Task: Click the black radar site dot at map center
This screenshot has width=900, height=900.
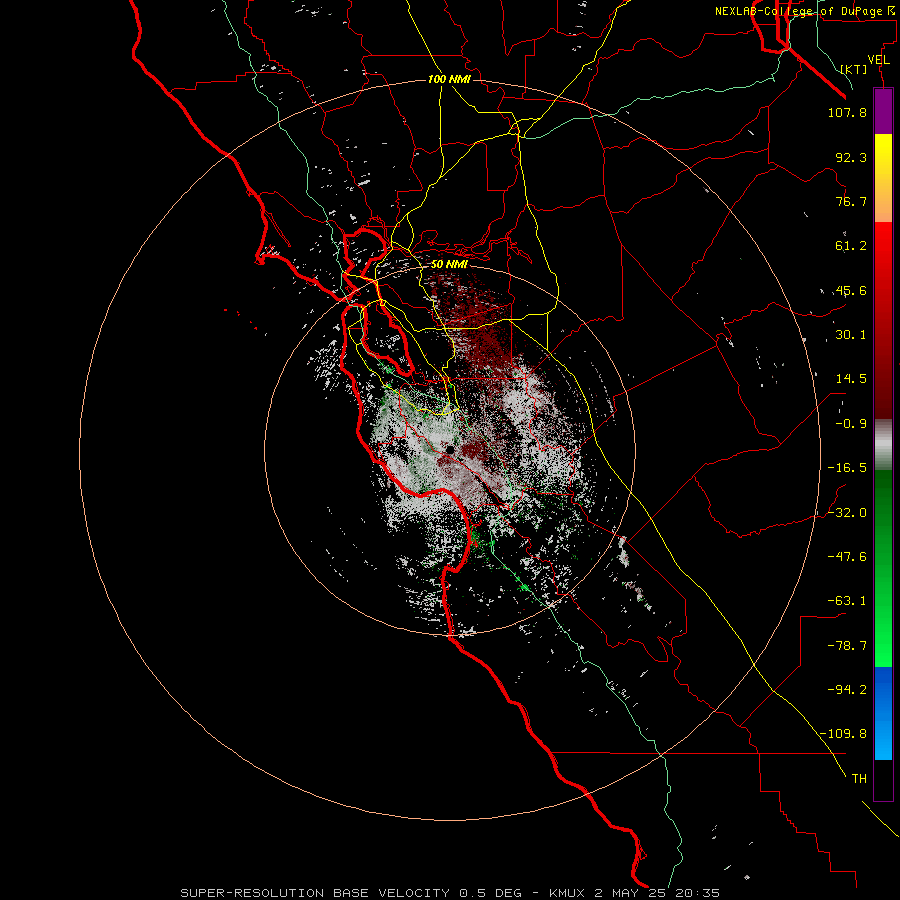Action: pyautogui.click(x=449, y=449)
